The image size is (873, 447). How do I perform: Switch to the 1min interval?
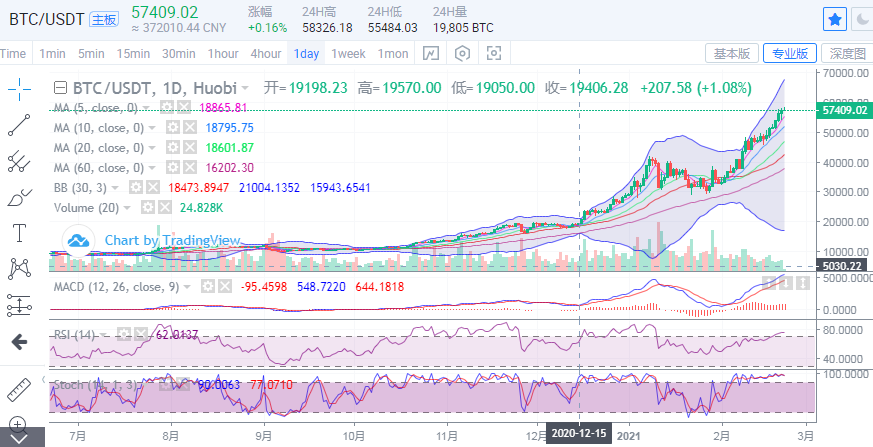pos(52,53)
